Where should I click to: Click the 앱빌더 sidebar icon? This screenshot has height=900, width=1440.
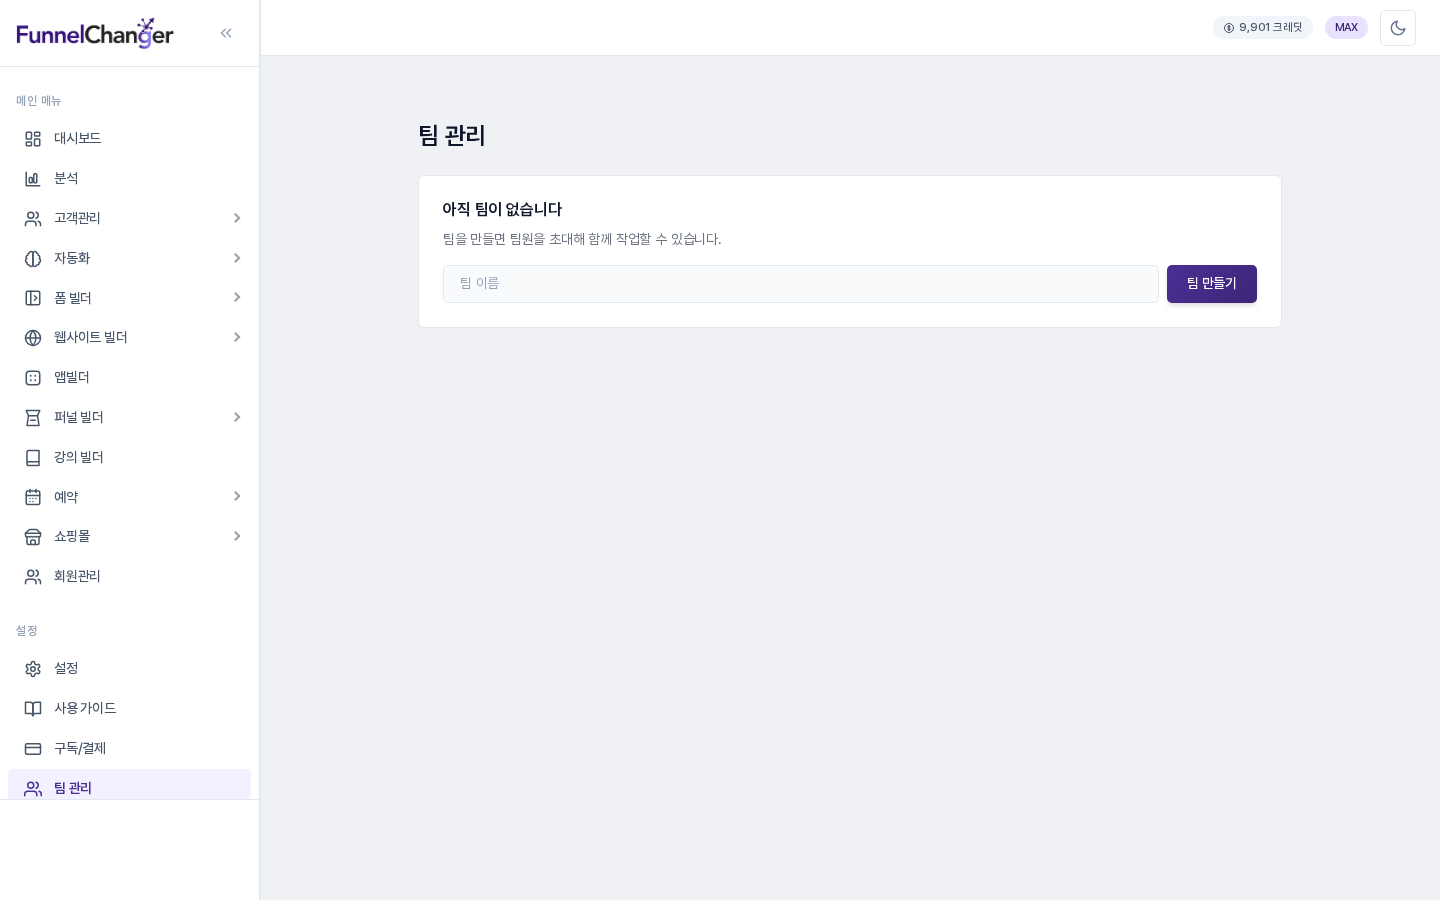pos(33,378)
